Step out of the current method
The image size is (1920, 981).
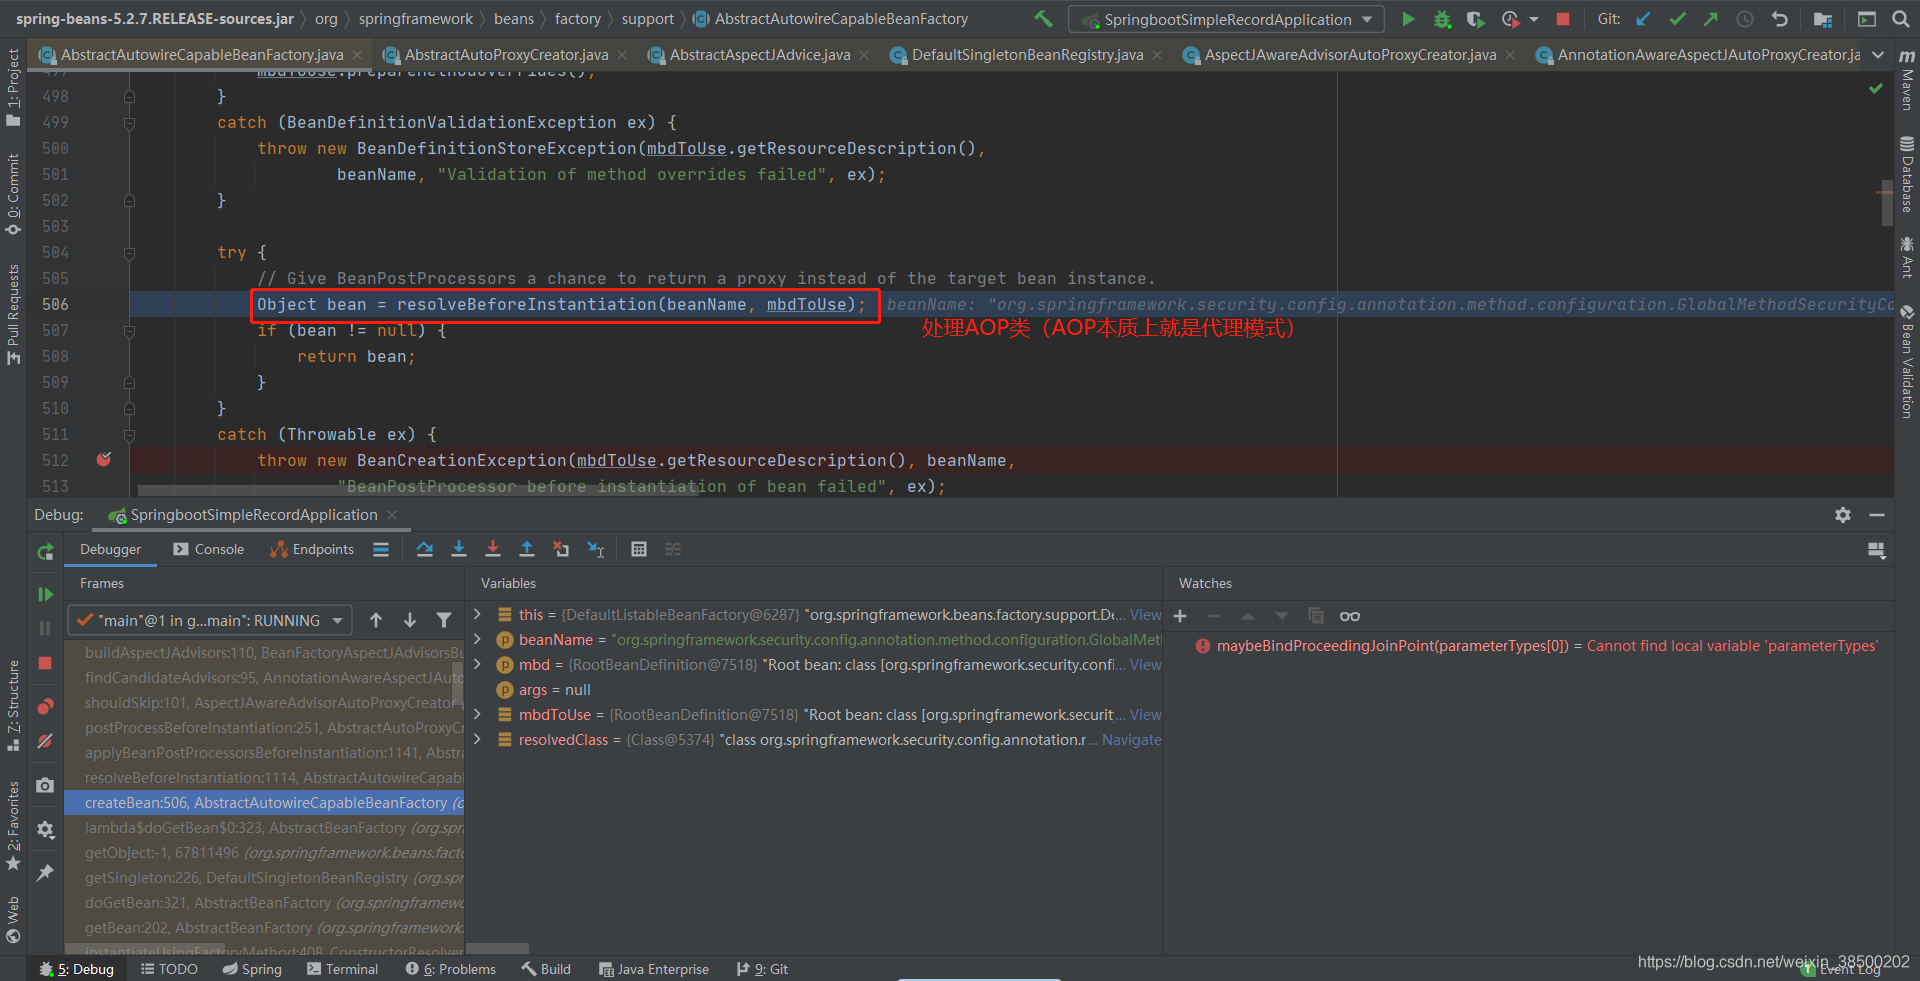point(527,549)
